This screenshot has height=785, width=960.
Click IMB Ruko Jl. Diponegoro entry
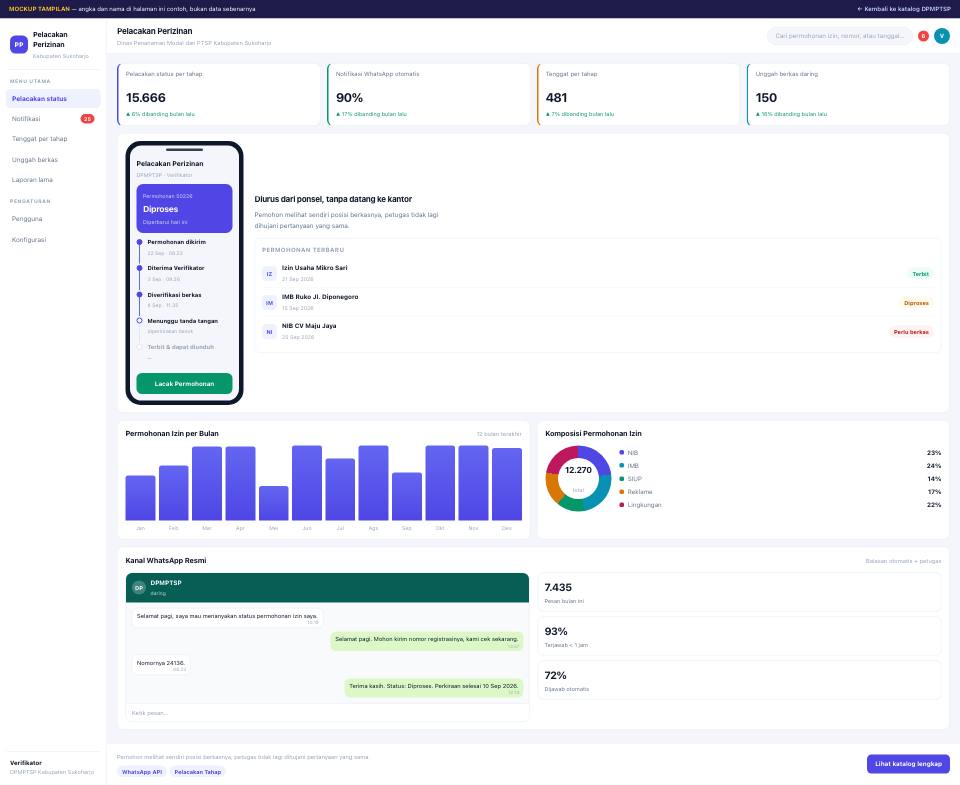point(597,302)
